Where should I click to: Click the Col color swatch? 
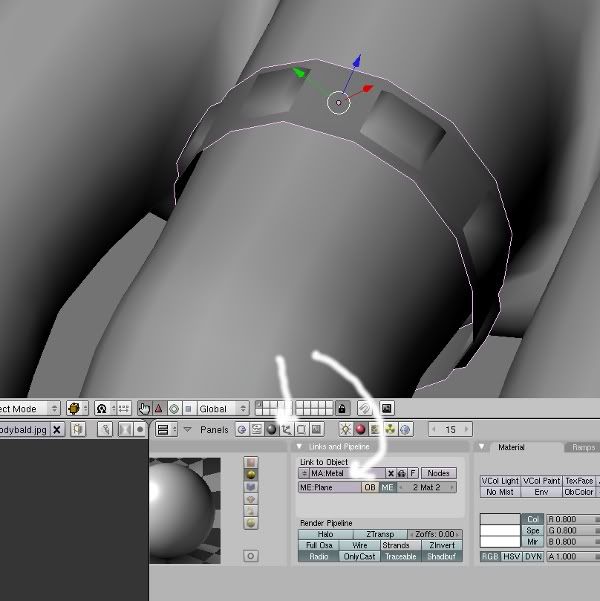click(500, 519)
